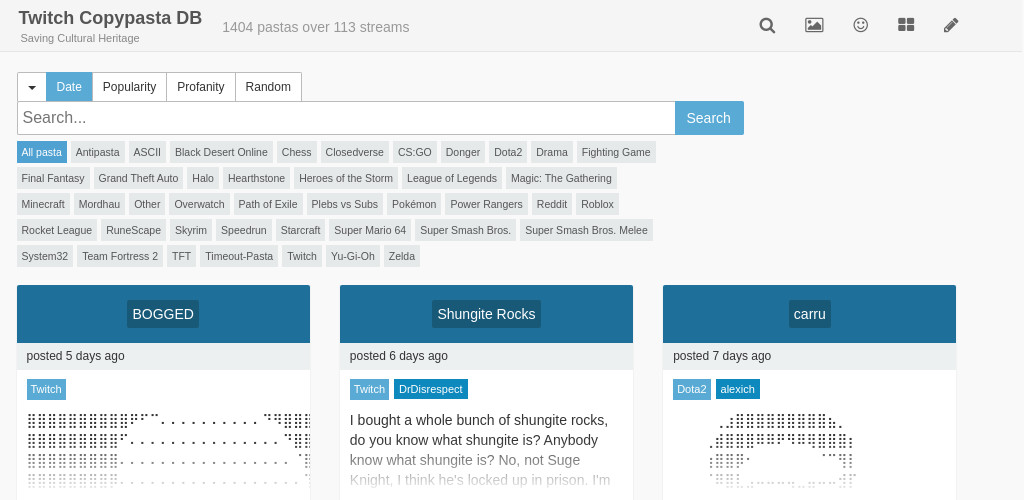Screen dimensions: 1024x500
Task: Select the Plebs vs Subs tag
Action: [x=345, y=204]
